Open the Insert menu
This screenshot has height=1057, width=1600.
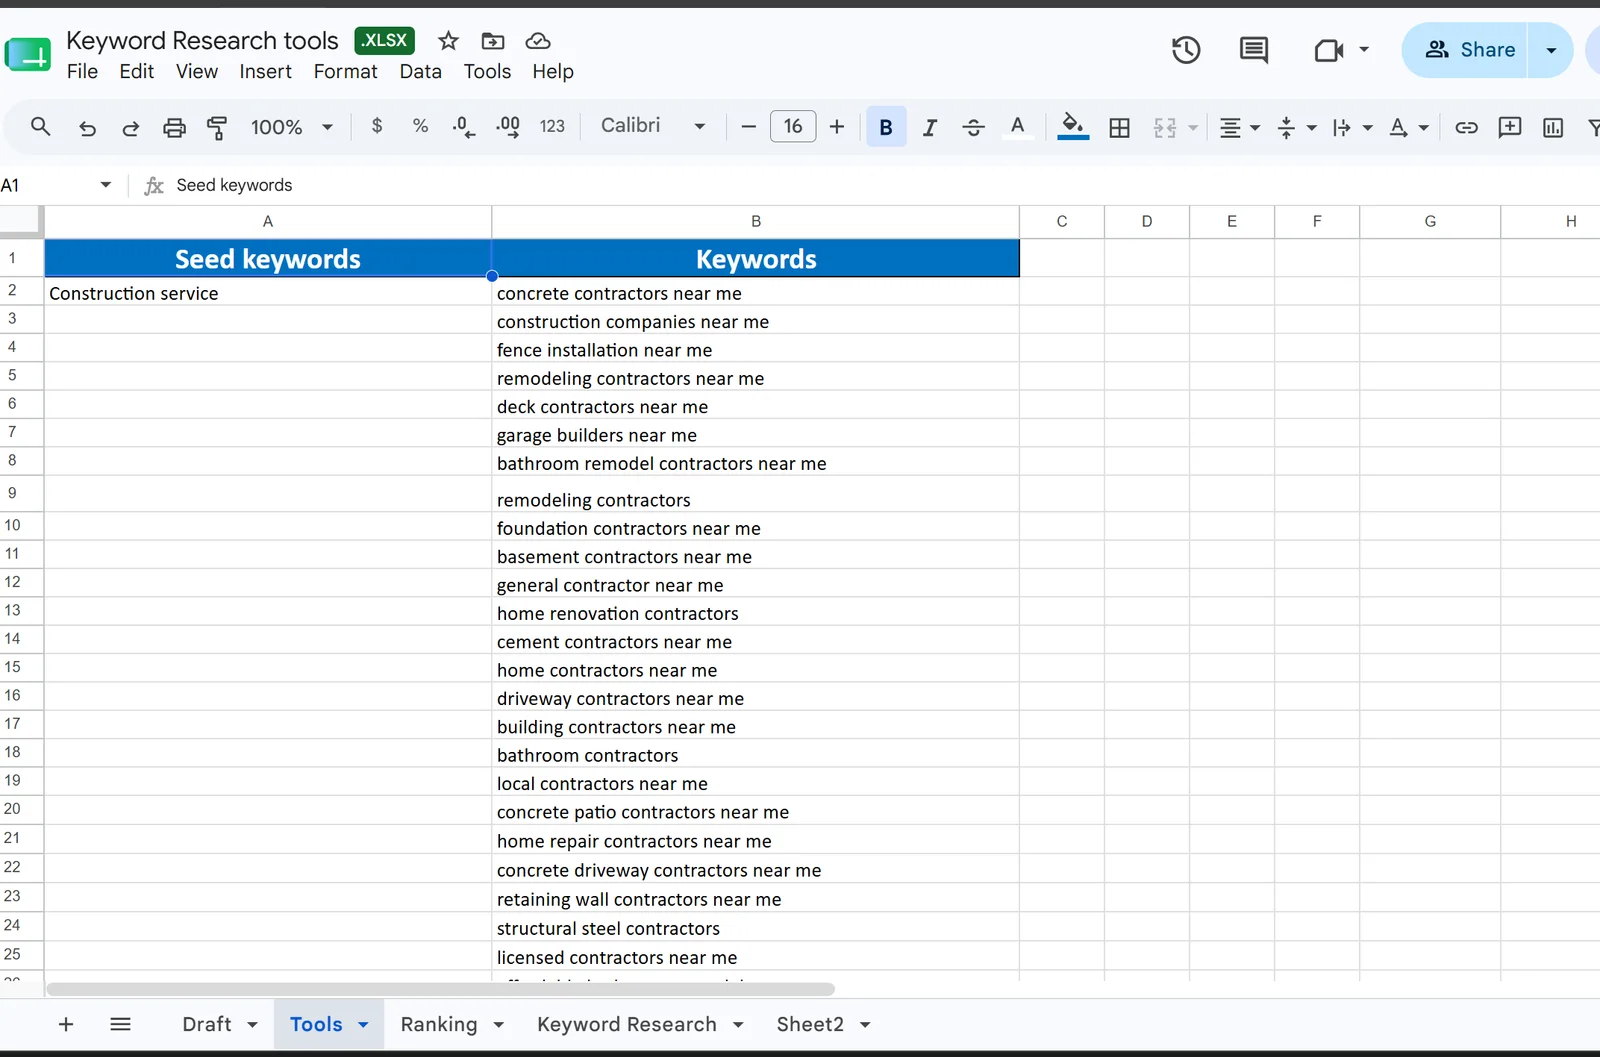265,71
